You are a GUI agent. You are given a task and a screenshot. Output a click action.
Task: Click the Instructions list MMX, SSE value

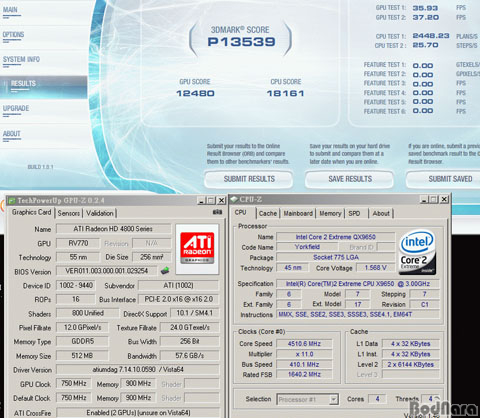(358, 314)
